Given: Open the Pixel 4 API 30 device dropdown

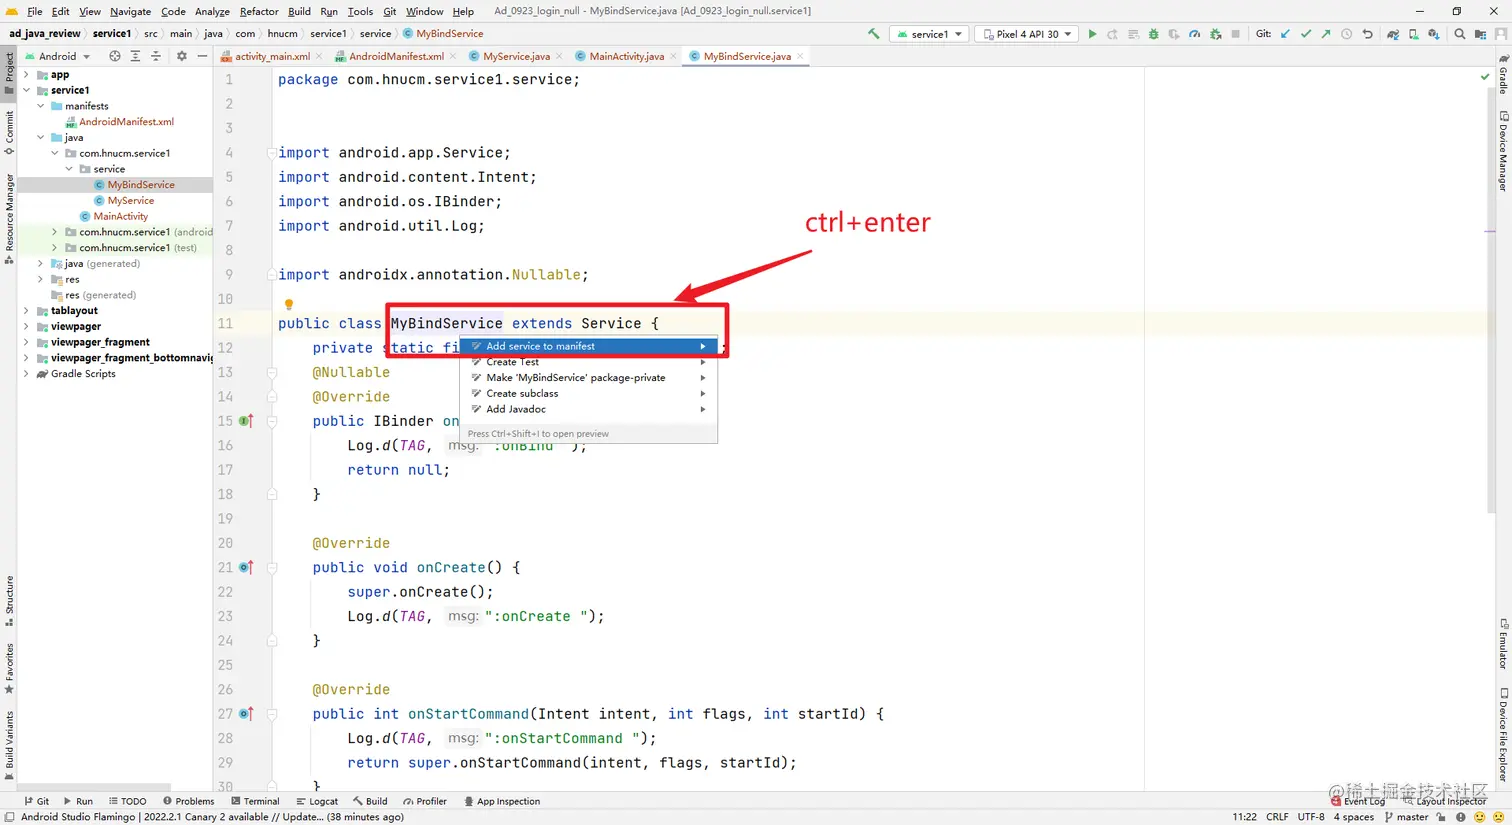Looking at the screenshot, I should (x=1027, y=34).
